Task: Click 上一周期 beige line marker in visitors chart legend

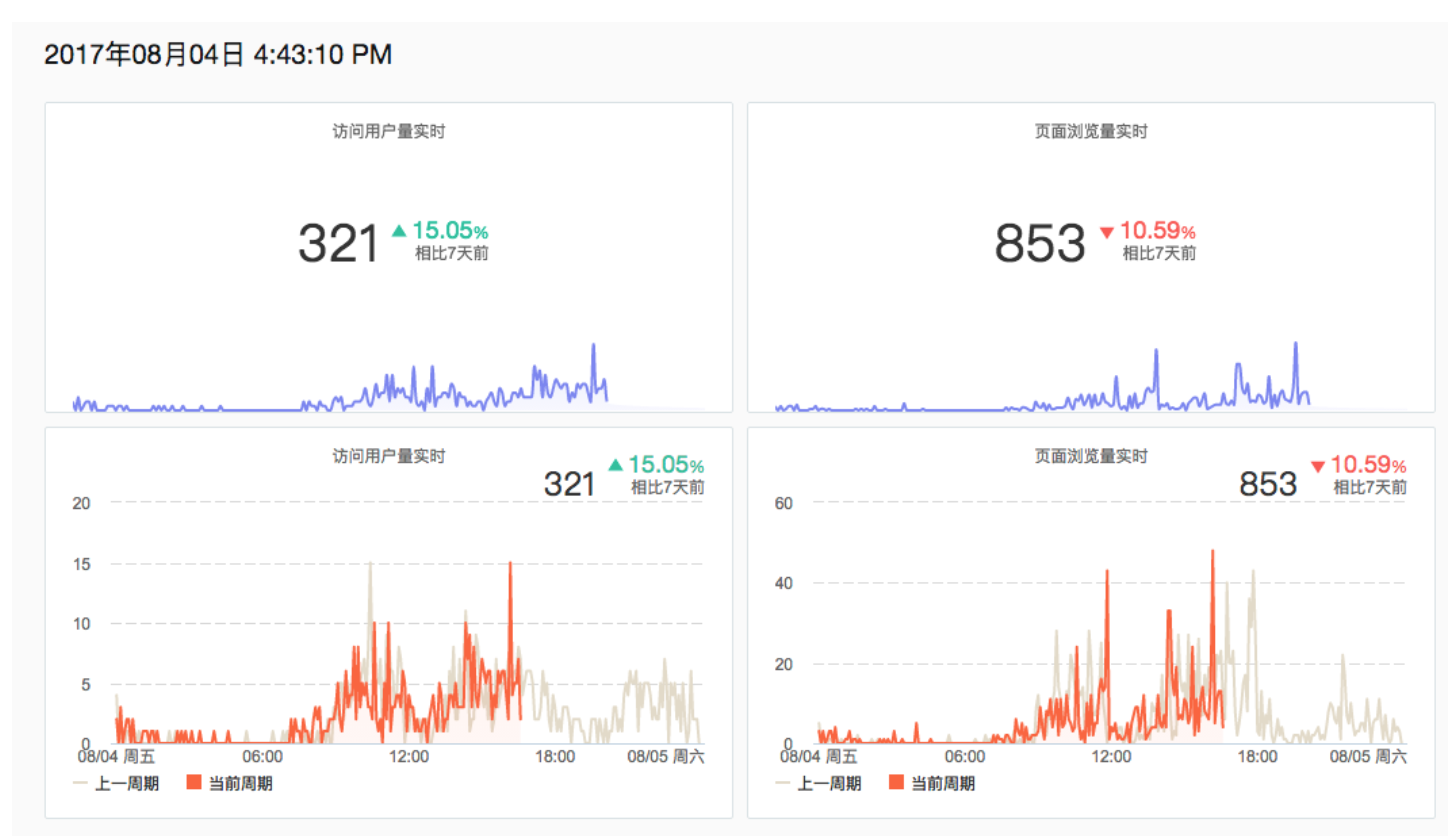Action: coord(80,783)
